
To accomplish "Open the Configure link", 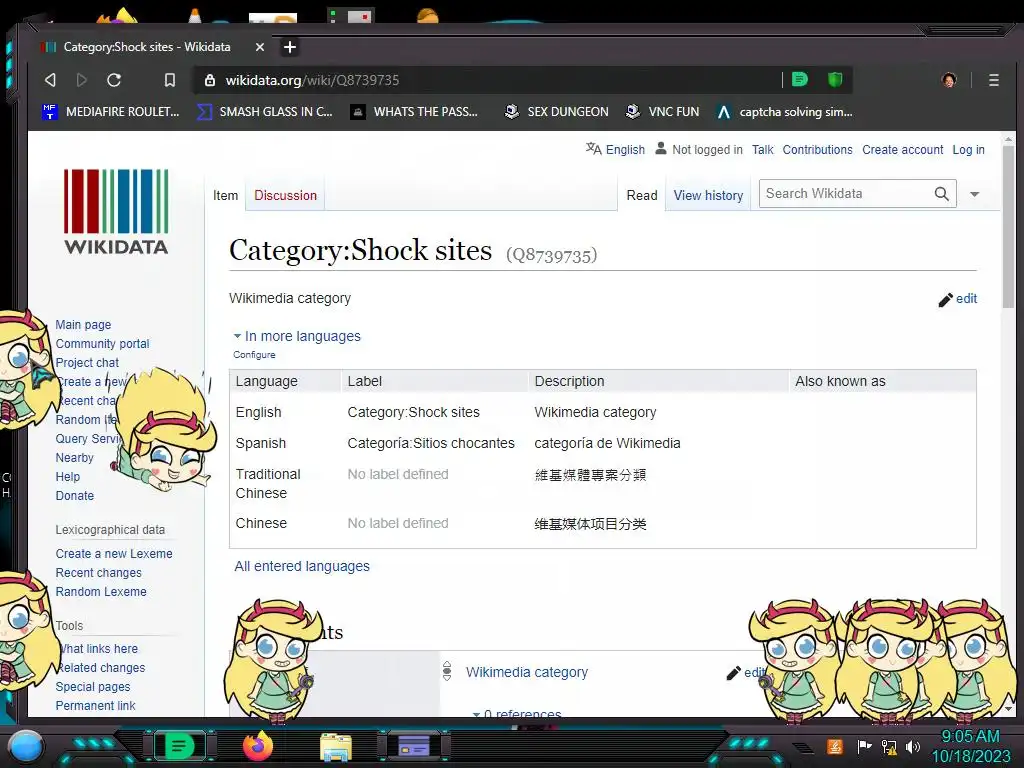I will [254, 355].
